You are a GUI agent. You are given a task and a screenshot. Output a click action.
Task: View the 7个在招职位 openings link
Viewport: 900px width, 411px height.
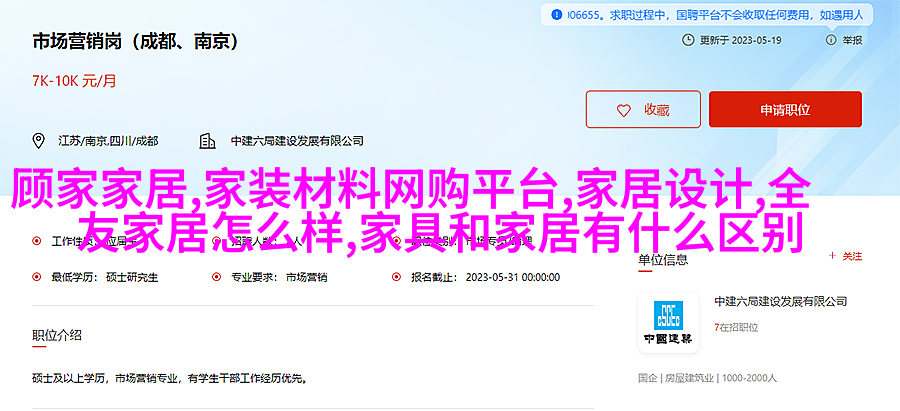click(736, 328)
